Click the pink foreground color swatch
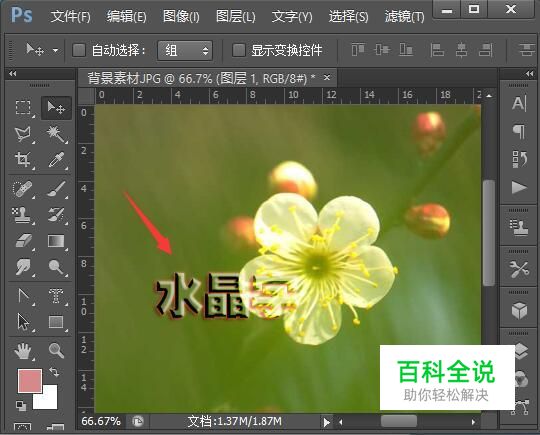 [x=30, y=381]
